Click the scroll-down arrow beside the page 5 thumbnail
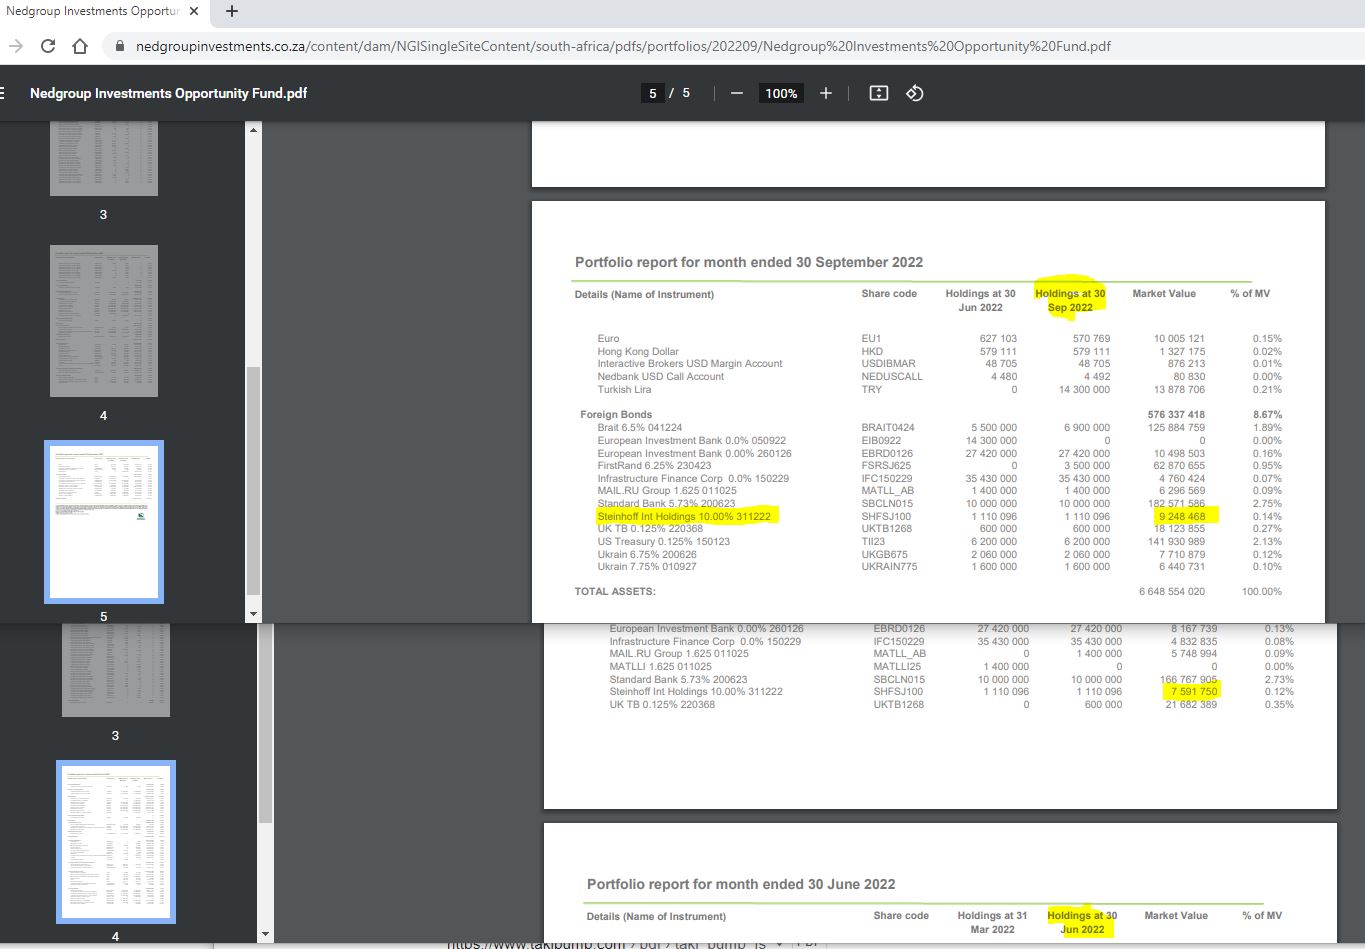 (x=253, y=614)
